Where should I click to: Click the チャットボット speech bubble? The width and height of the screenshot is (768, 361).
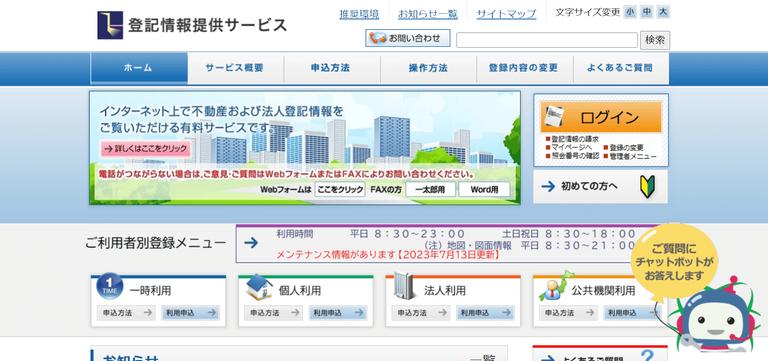coord(675,262)
